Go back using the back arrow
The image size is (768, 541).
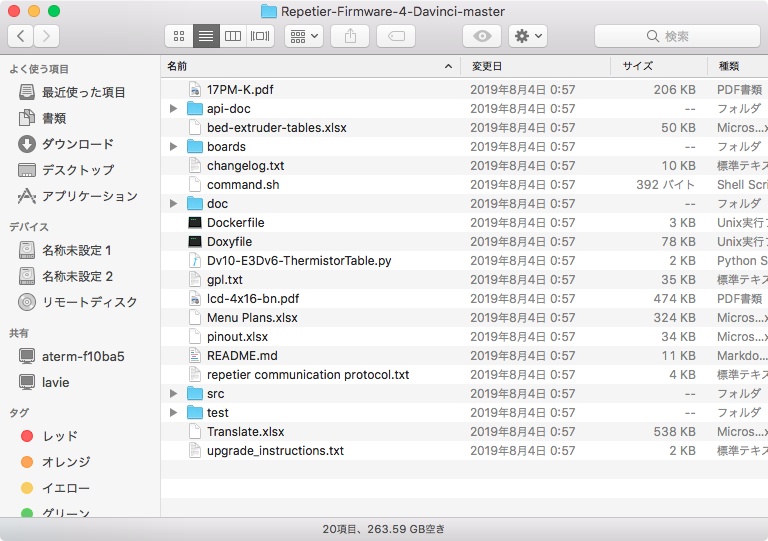[20, 36]
